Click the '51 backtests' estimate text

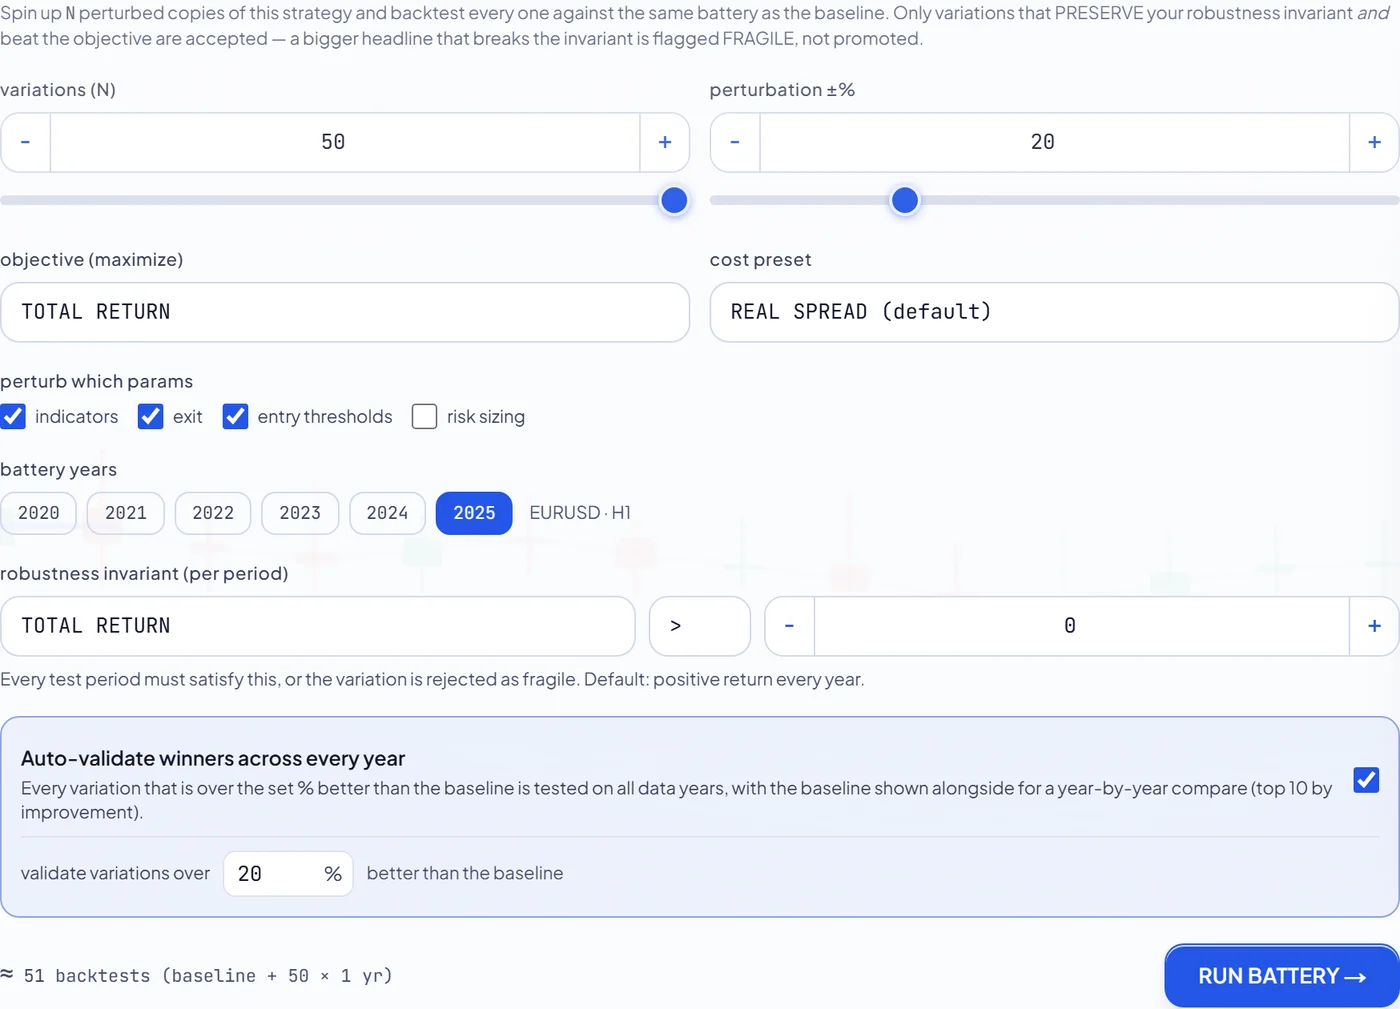(197, 976)
